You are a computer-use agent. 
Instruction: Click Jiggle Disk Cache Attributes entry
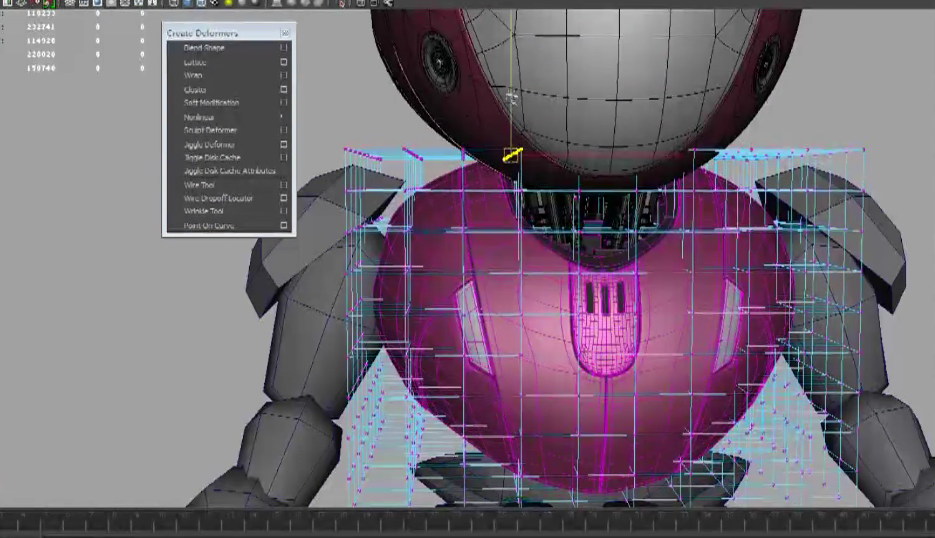click(x=228, y=171)
